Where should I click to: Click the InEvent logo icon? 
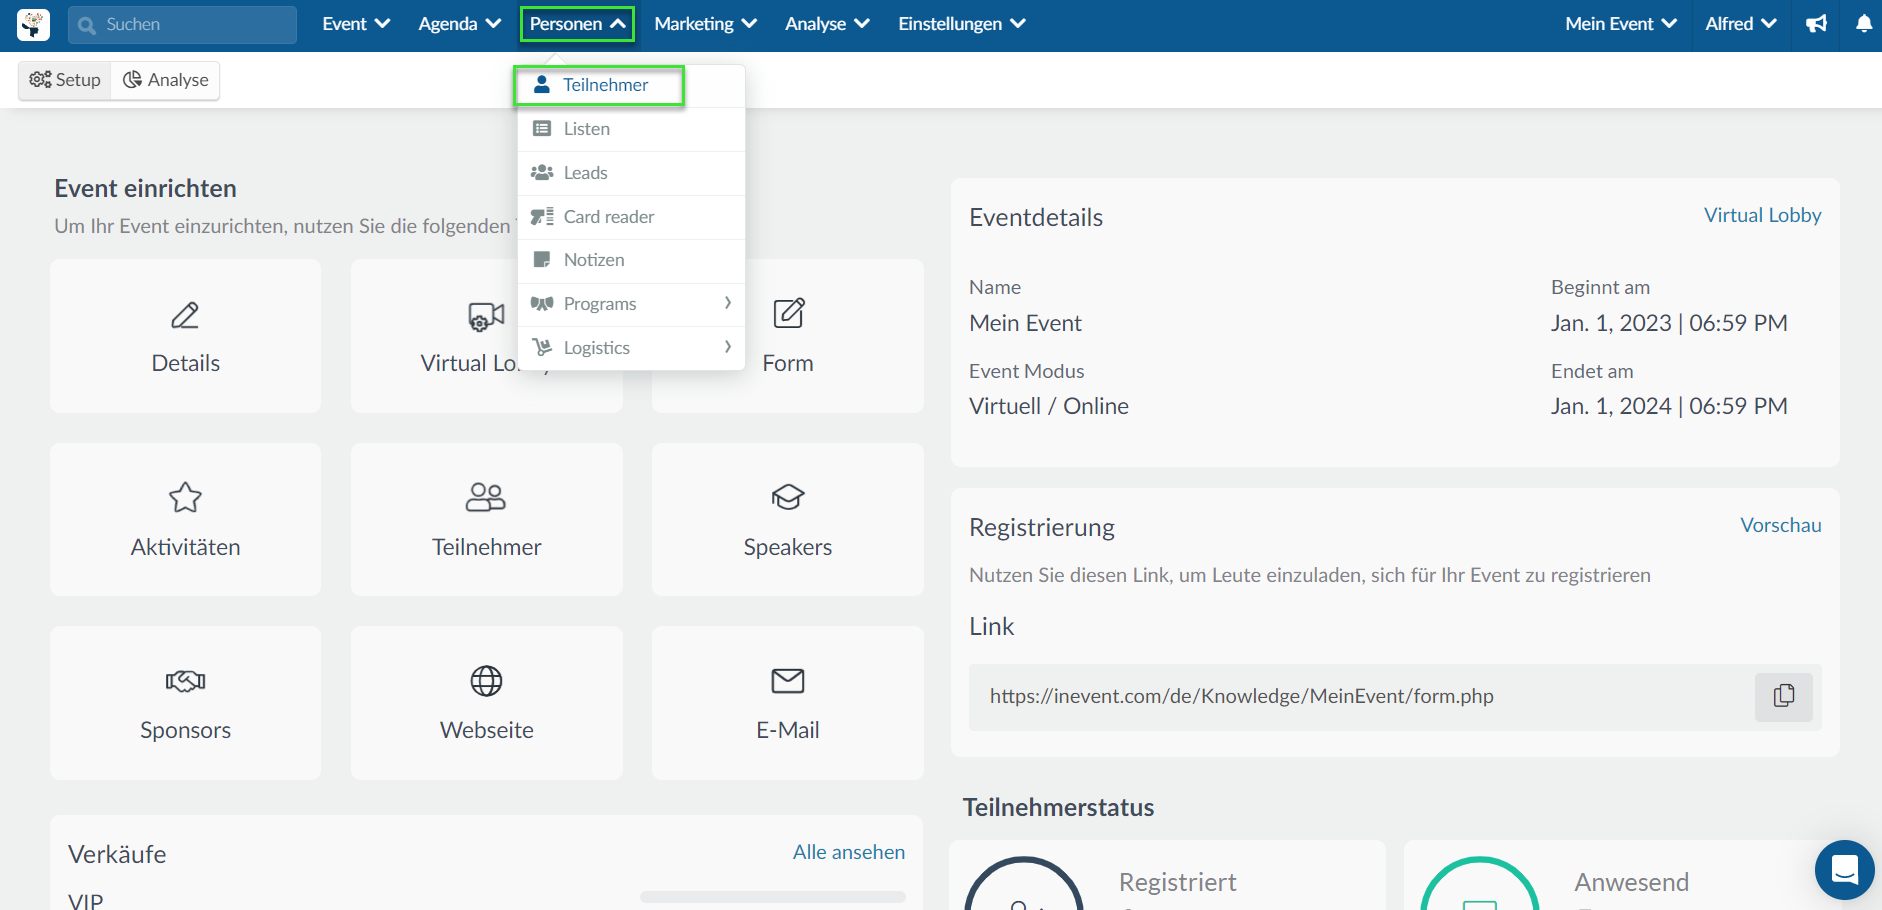click(34, 24)
